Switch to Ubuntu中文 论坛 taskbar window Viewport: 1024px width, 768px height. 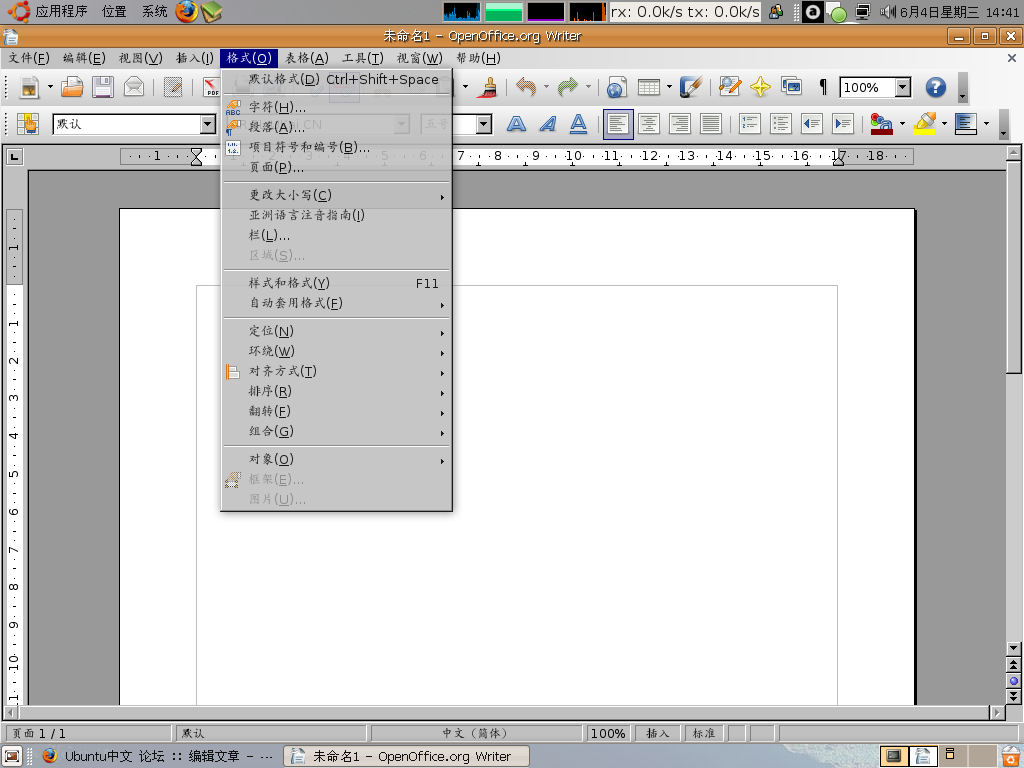157,756
